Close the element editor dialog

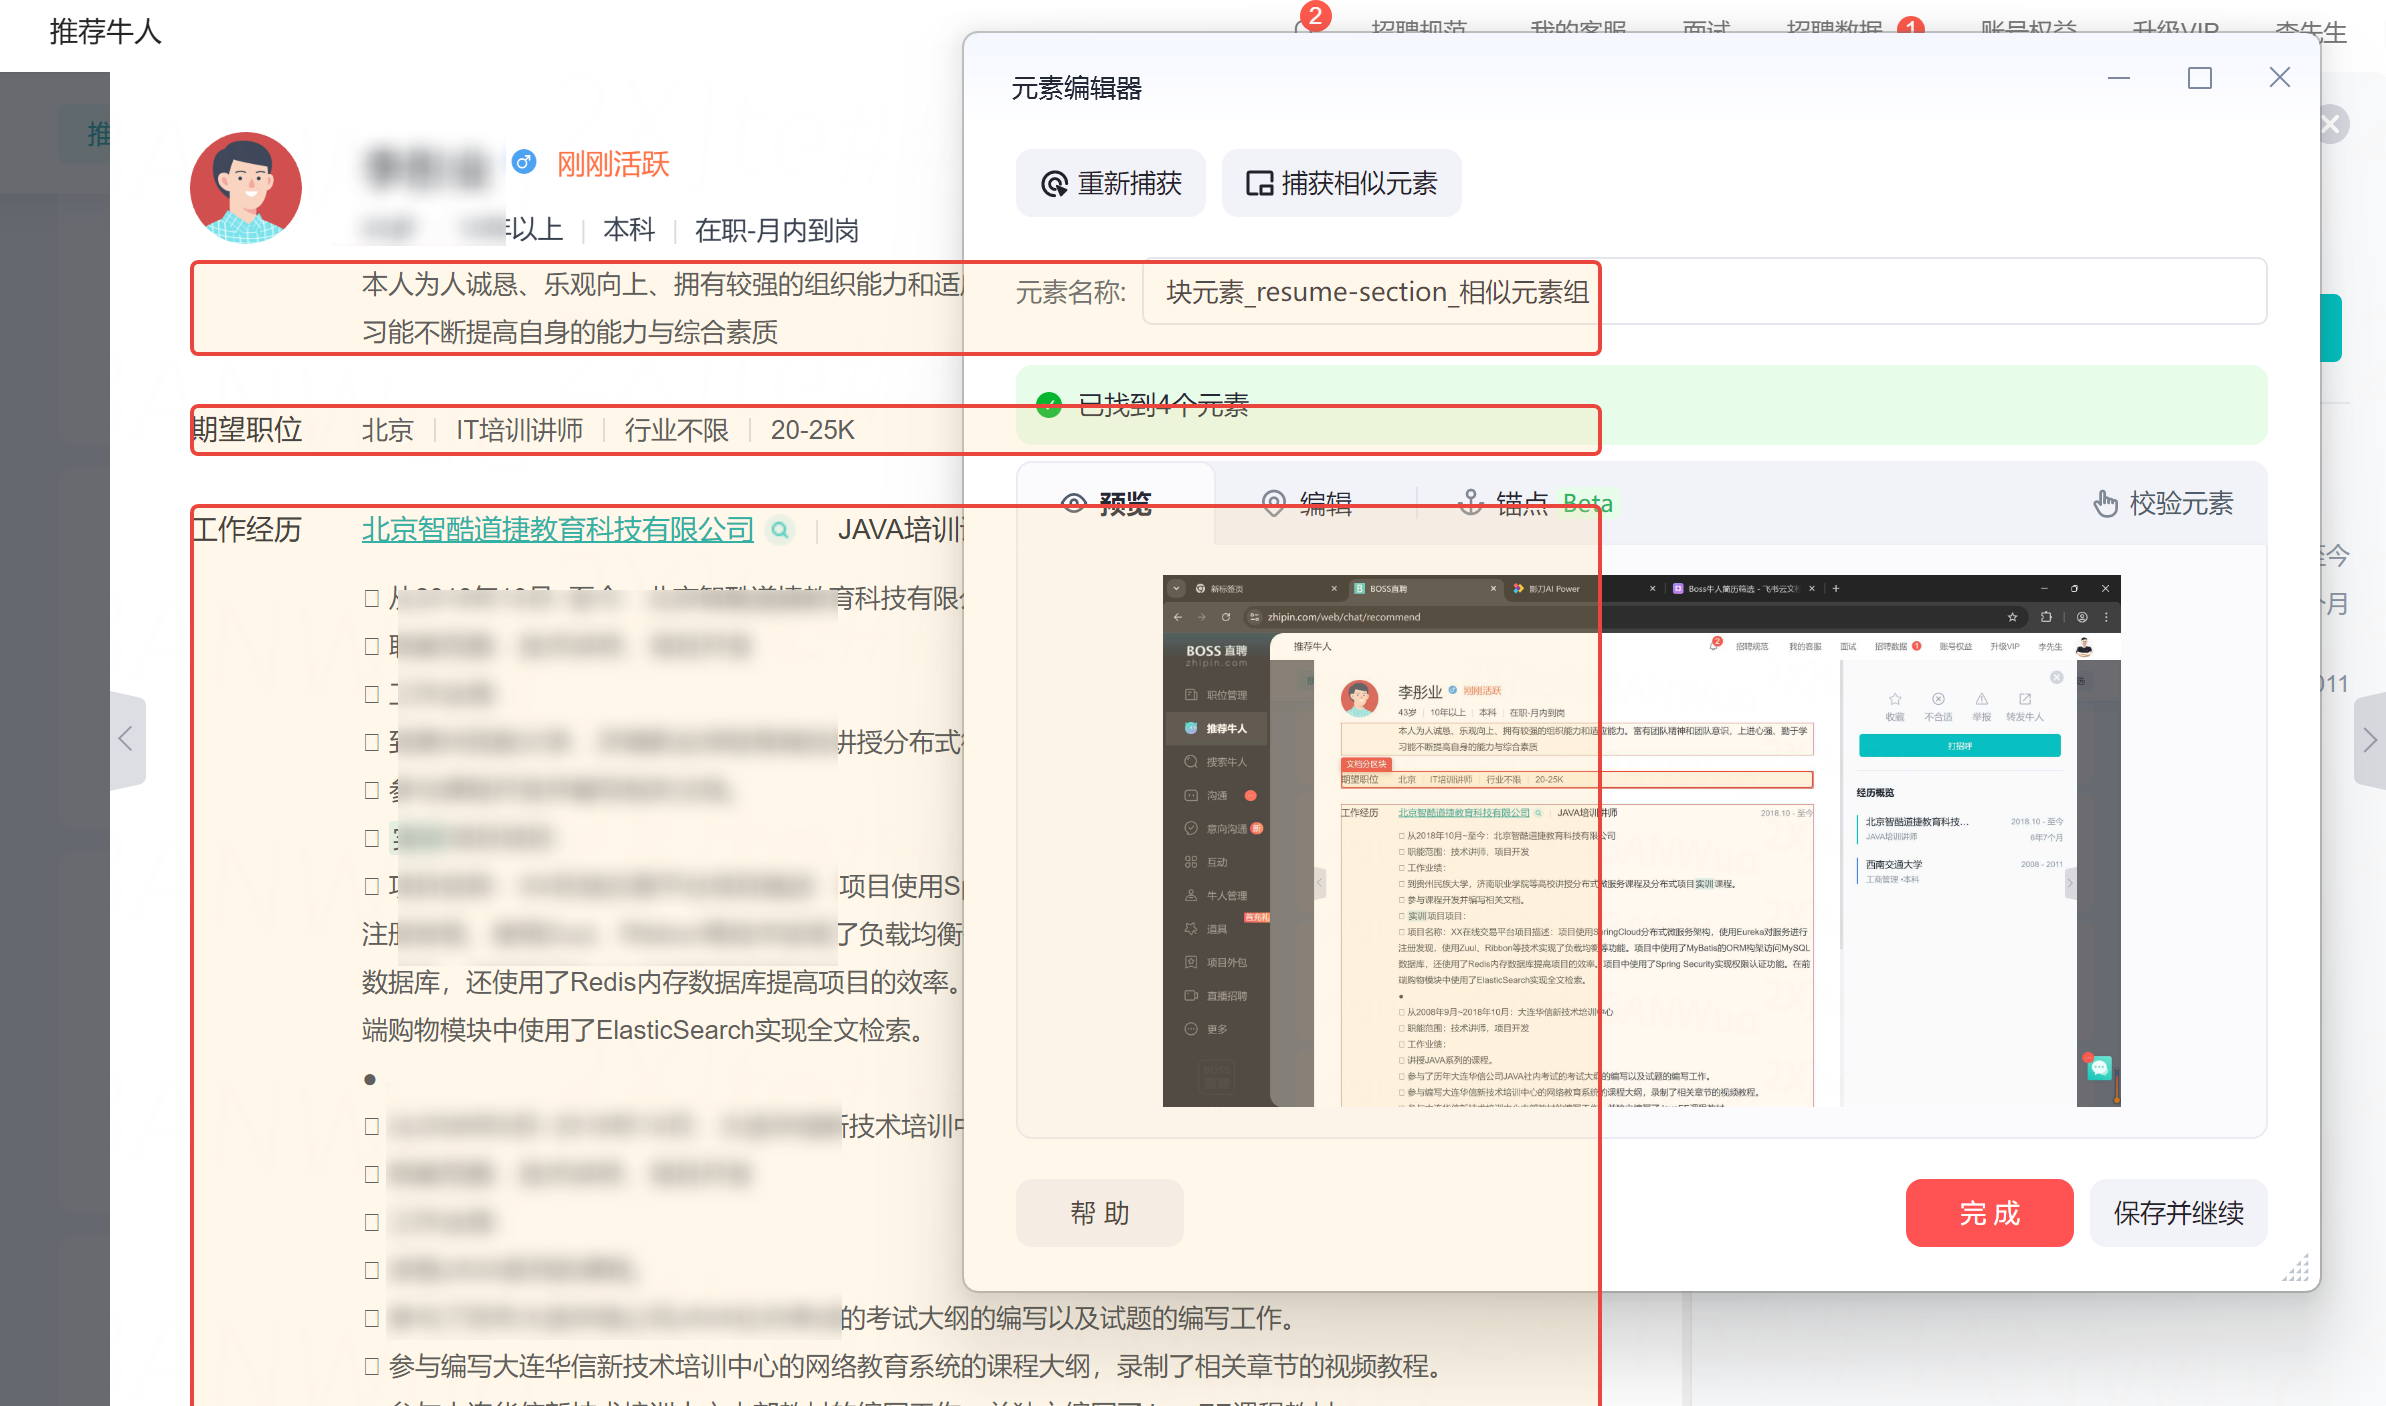tap(2279, 78)
